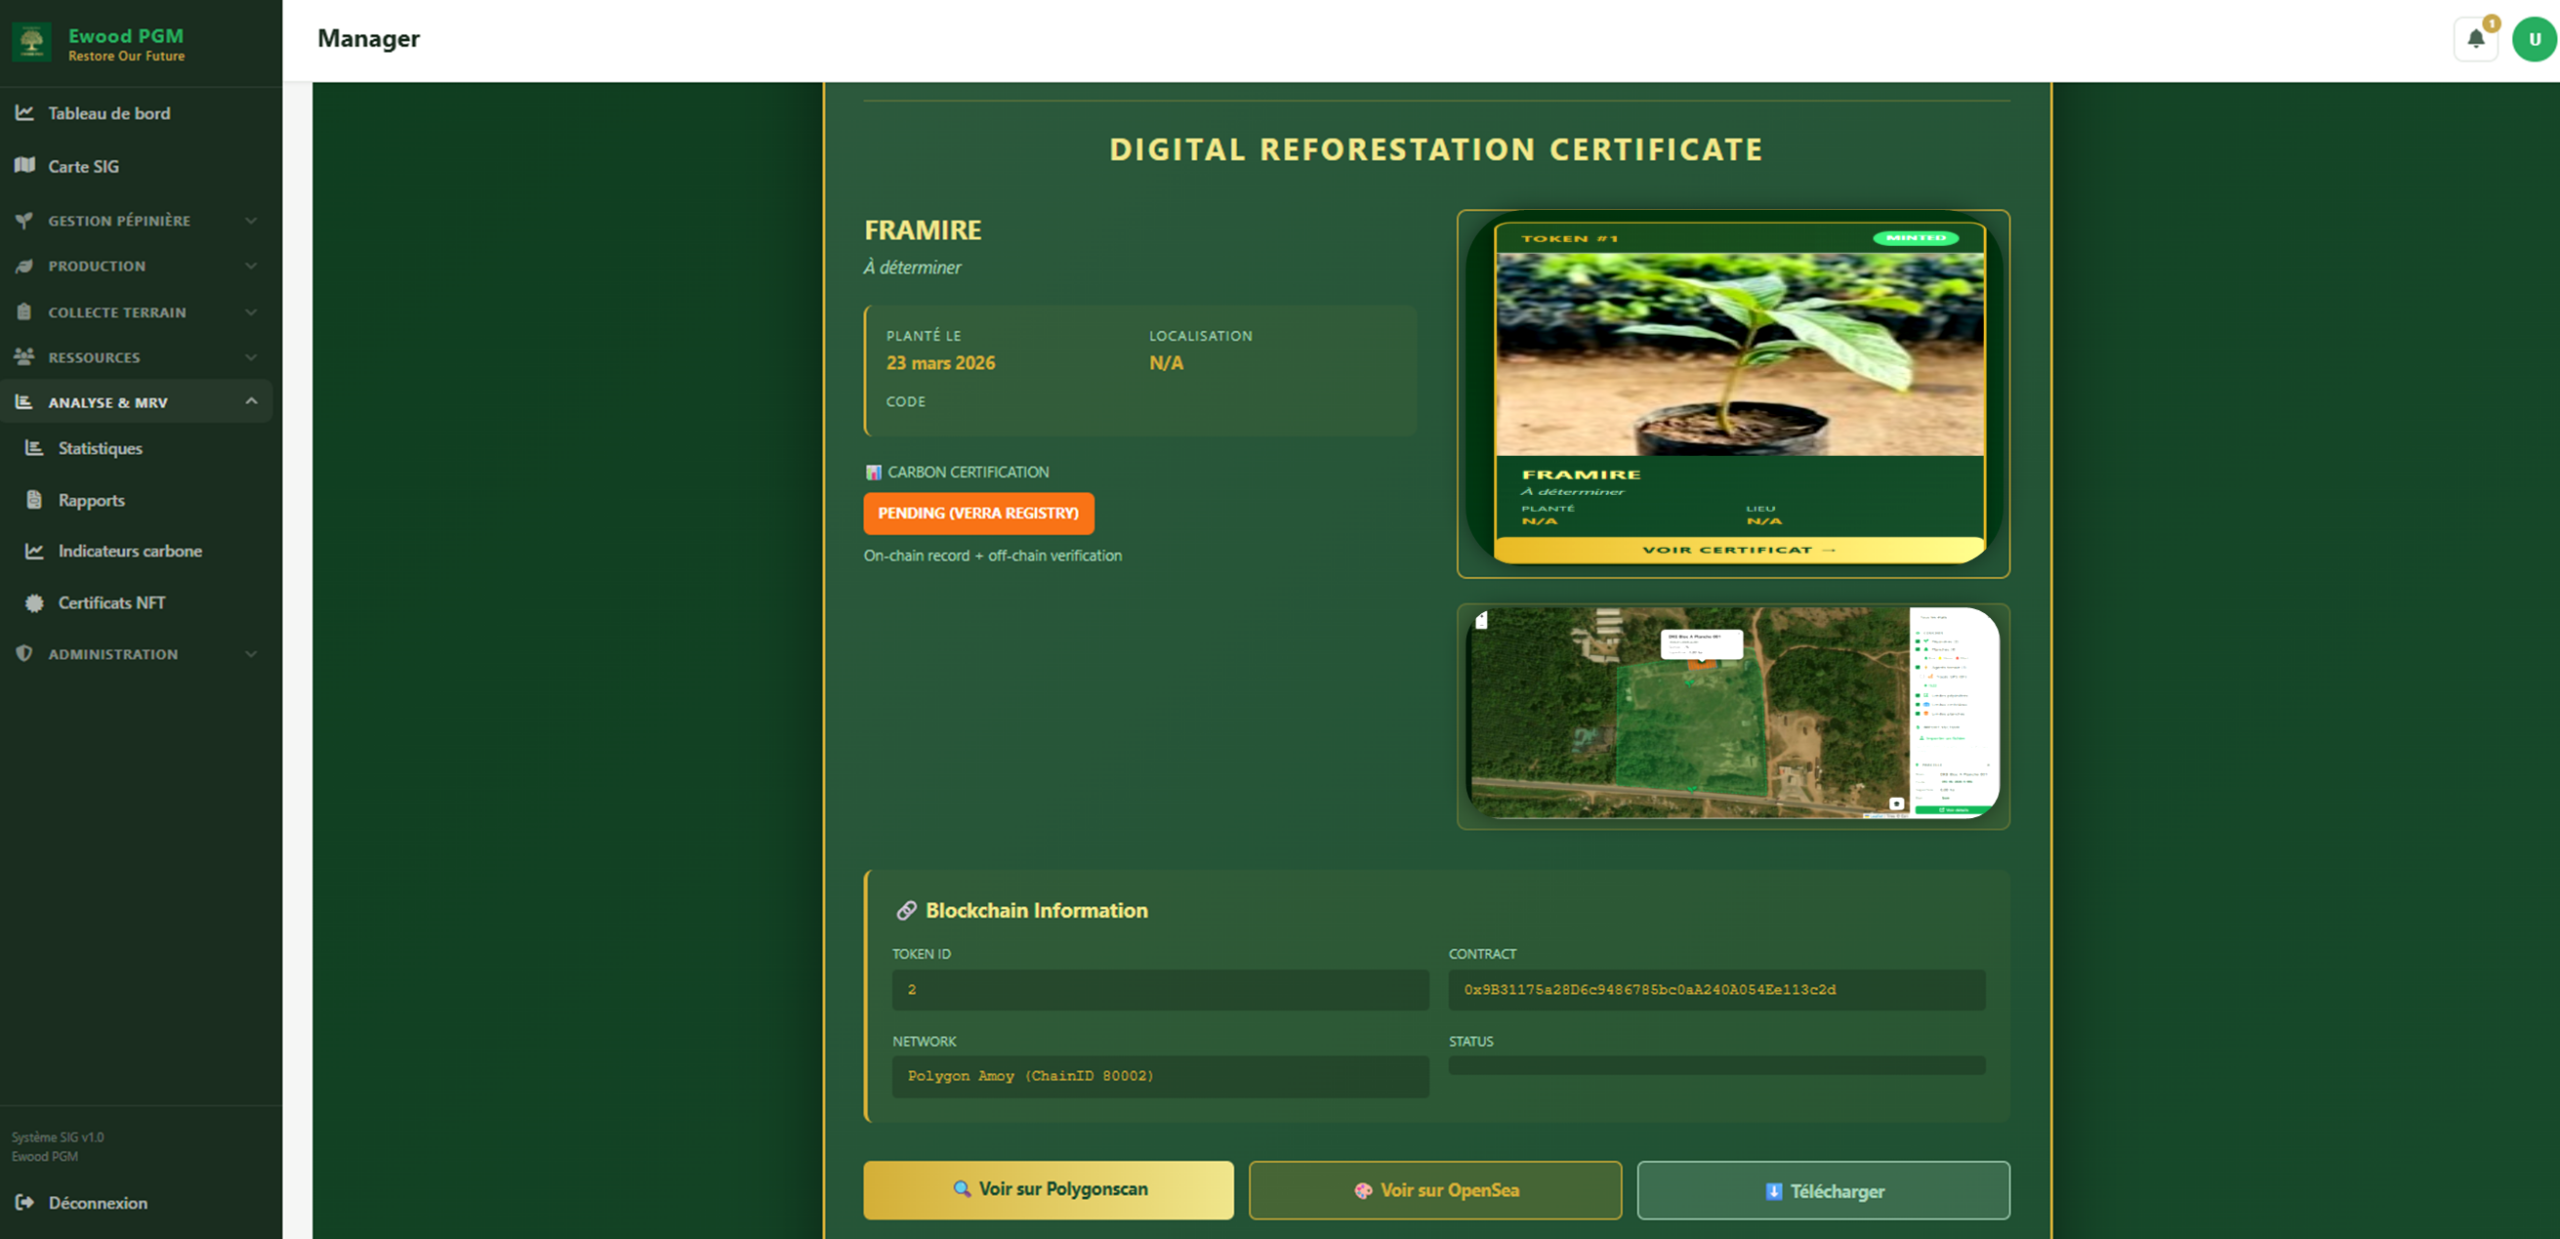Click the Tableau de bord chart icon
The image size is (2560, 1239).
pyautogui.click(x=25, y=113)
